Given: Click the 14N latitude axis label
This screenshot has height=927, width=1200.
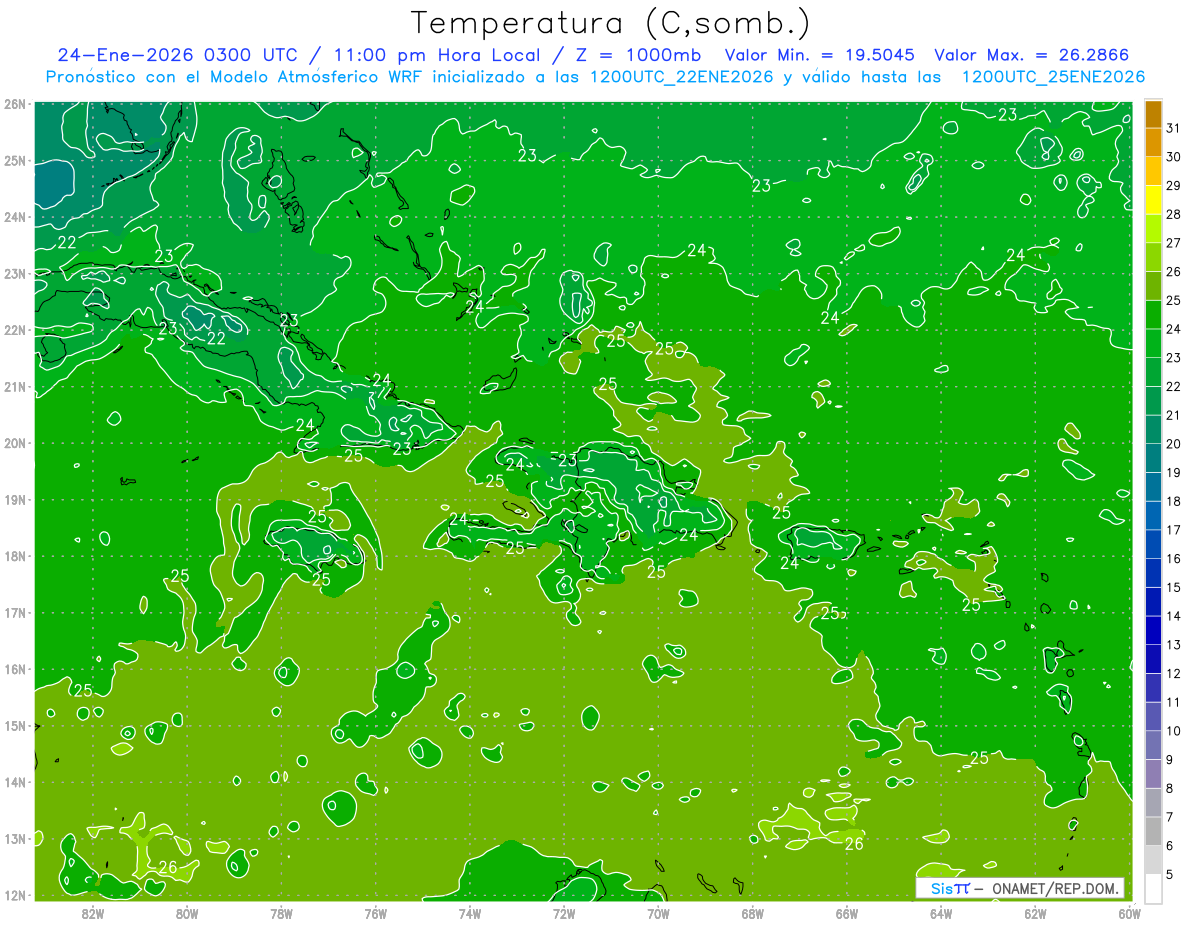Looking at the screenshot, I should (15, 782).
